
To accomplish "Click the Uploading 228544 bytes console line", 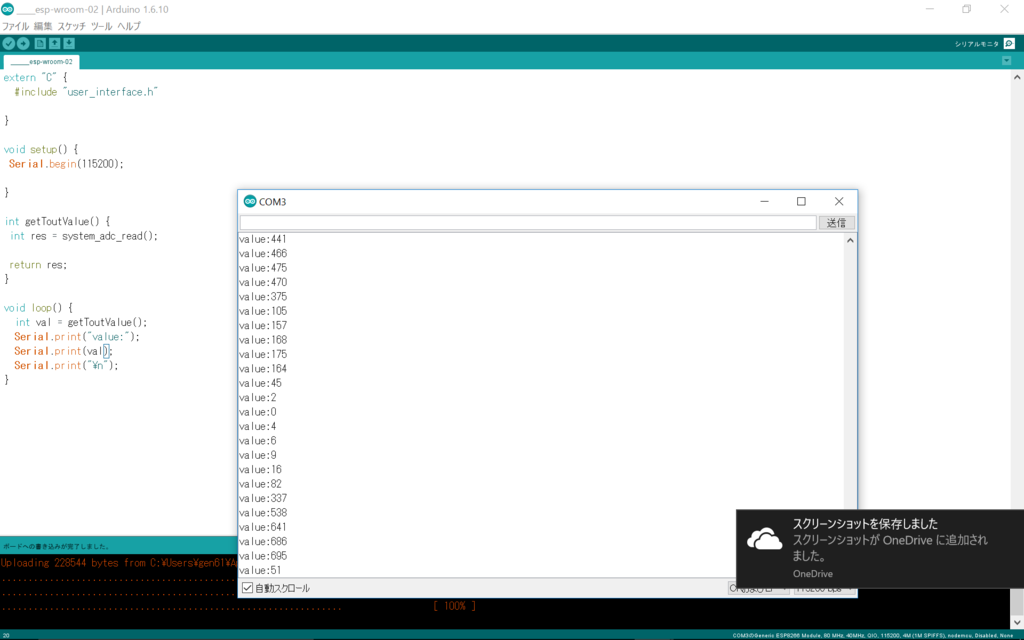I will click(118, 563).
